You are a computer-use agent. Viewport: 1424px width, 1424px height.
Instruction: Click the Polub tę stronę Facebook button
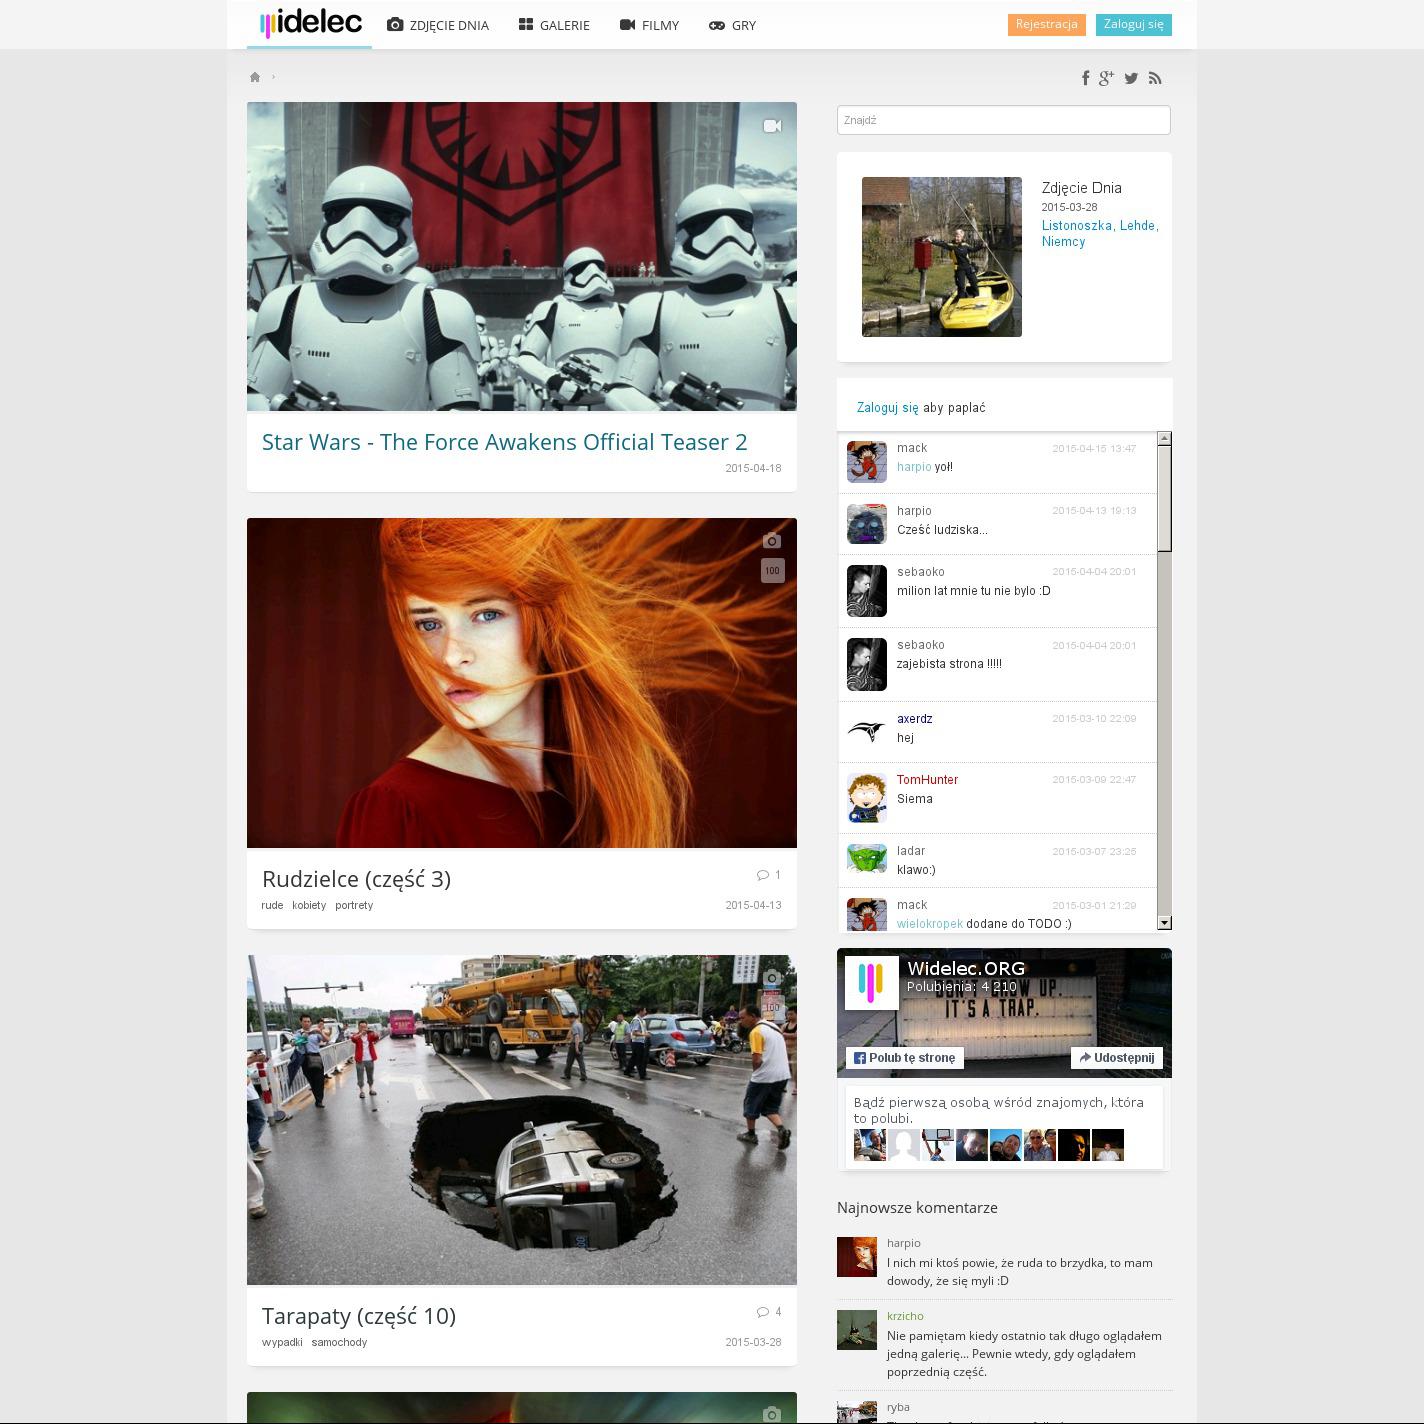[905, 1058]
